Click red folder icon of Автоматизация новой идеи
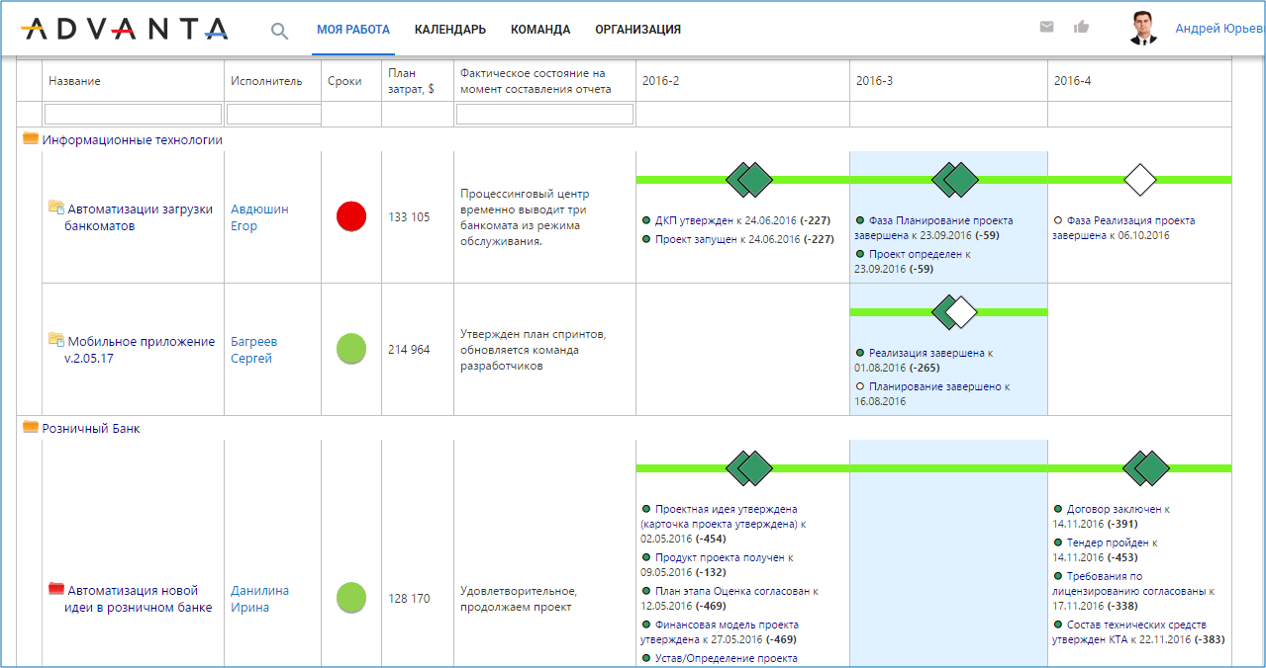Image resolution: width=1266 pixels, height=668 pixels. click(x=56, y=589)
